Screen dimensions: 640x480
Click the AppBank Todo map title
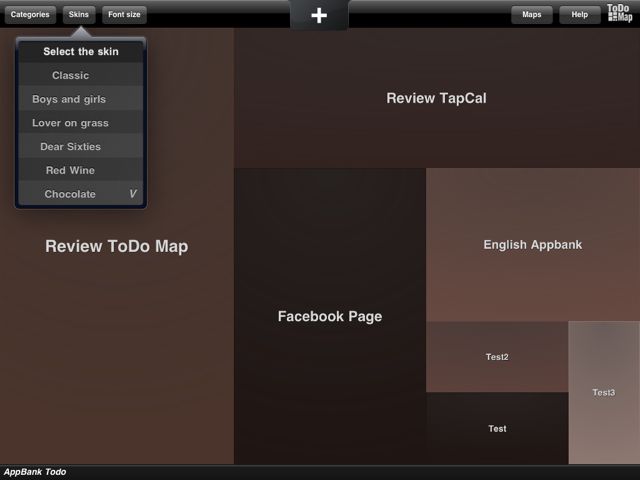pos(35,472)
